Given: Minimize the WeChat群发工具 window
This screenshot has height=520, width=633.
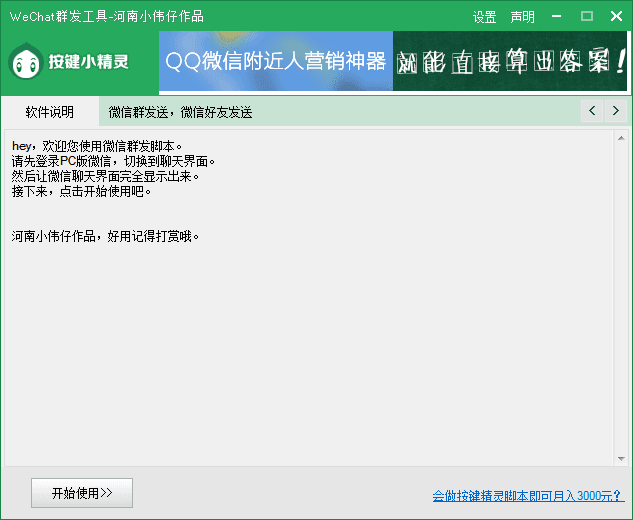Looking at the screenshot, I should [557, 17].
